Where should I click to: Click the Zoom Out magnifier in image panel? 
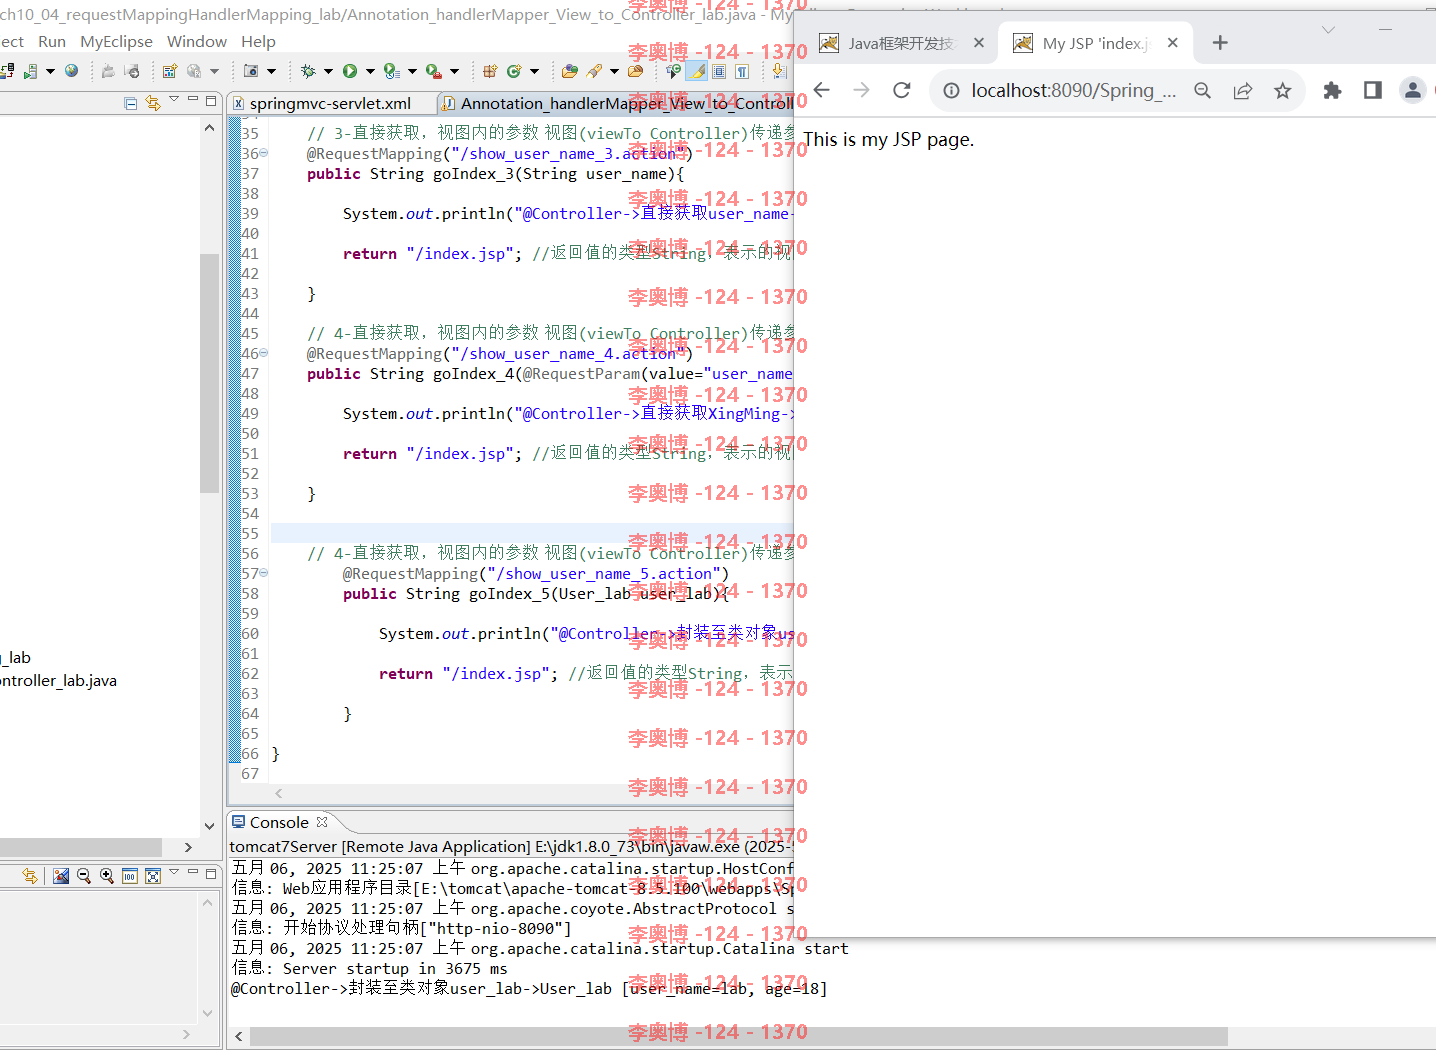84,876
